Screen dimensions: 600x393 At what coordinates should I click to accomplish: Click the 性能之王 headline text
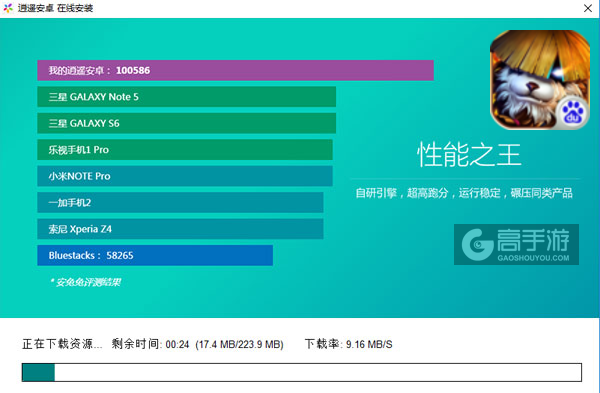click(469, 155)
